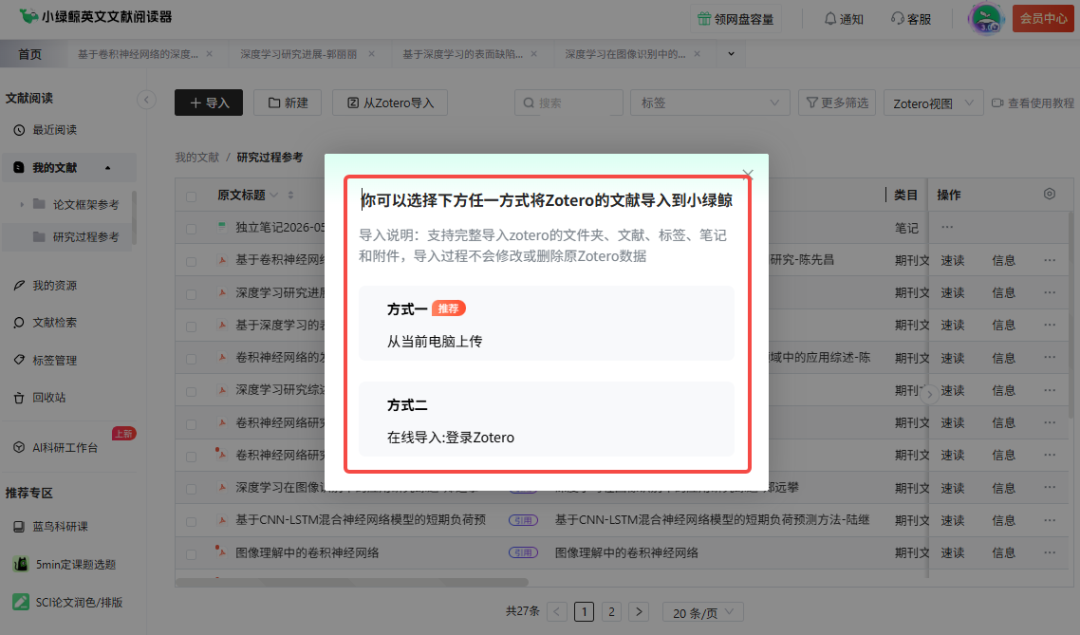Switch to the 基于深度学习的表面缺陷 tab
Screen dimensions: 1080x635
[x=462, y=54]
